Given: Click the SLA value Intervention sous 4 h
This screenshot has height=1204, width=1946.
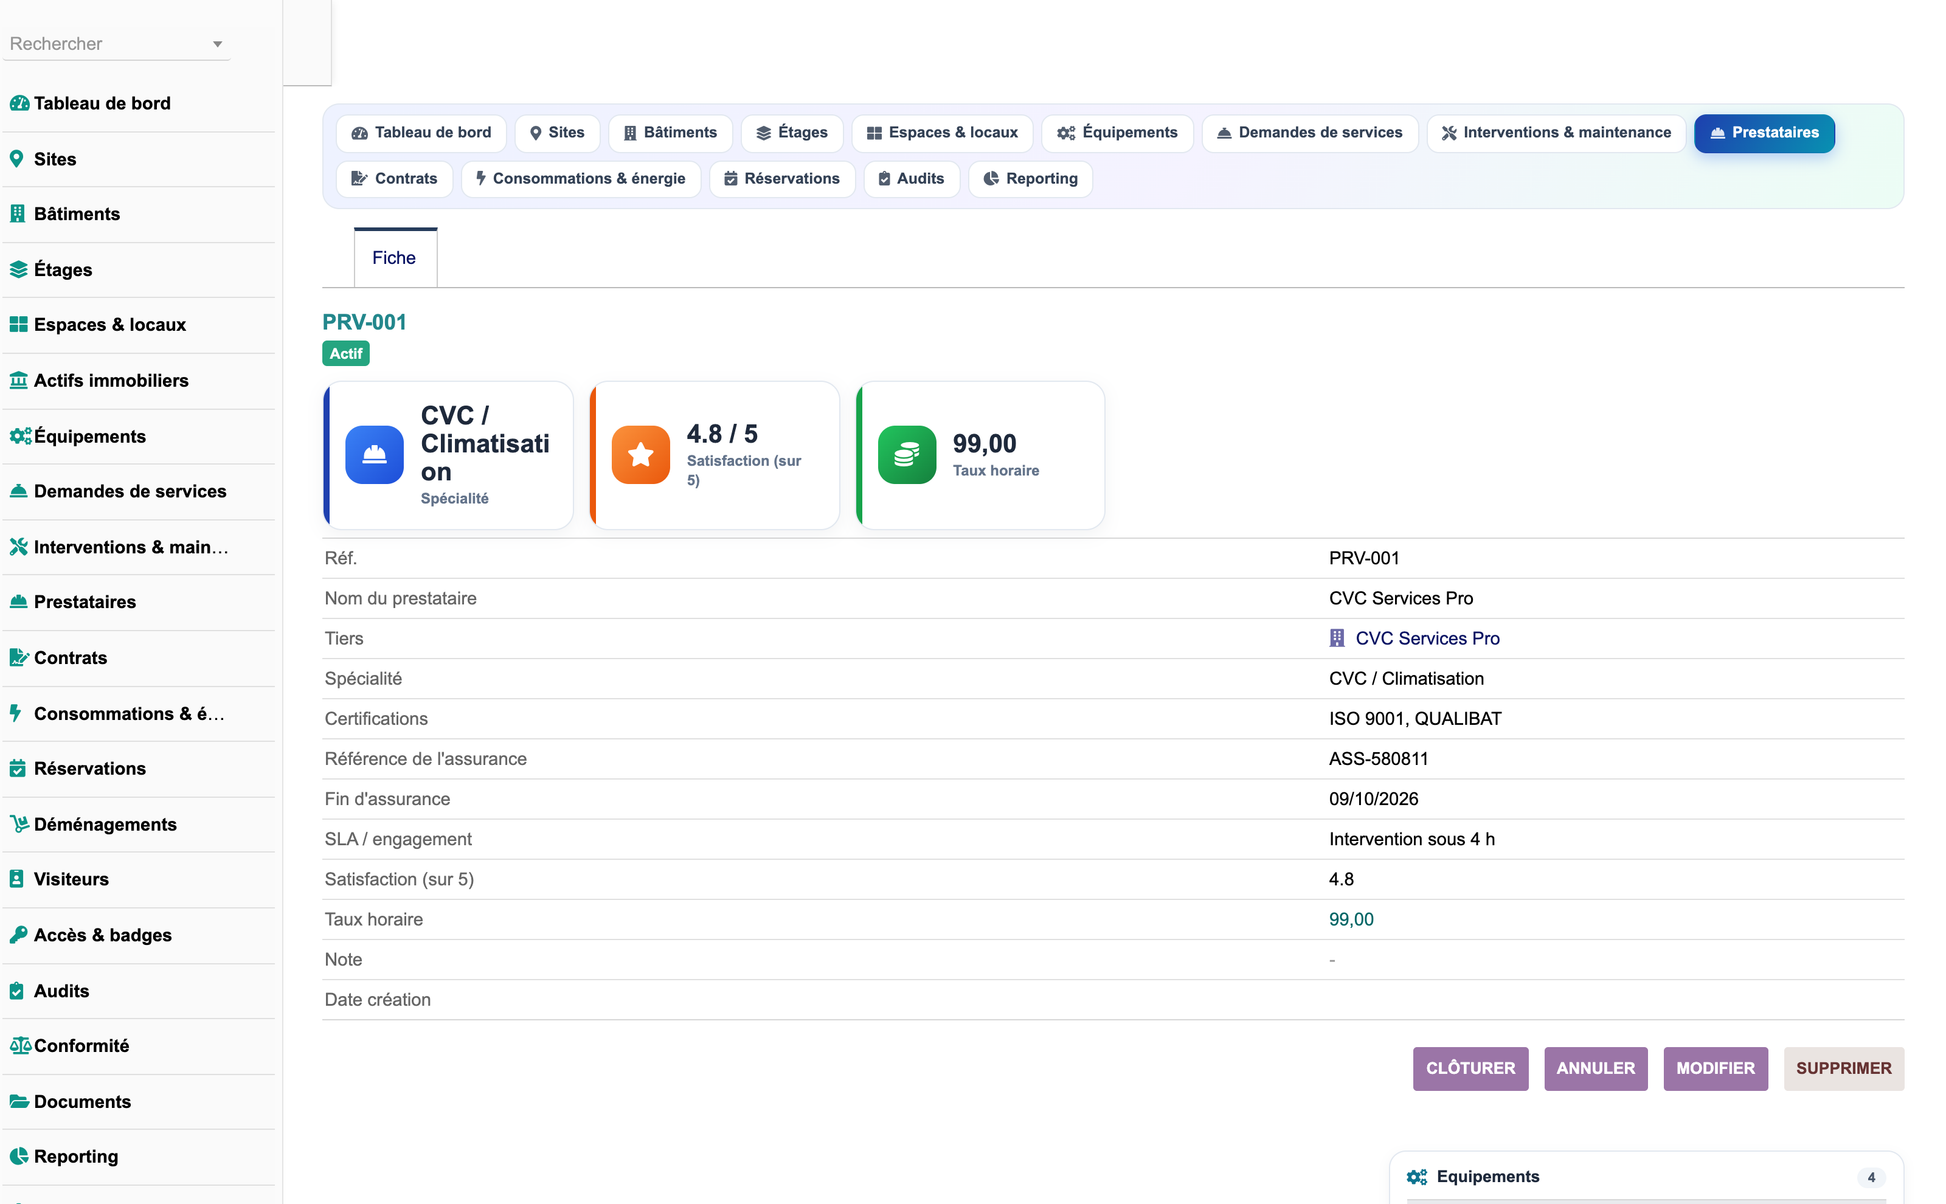Looking at the screenshot, I should (1411, 839).
